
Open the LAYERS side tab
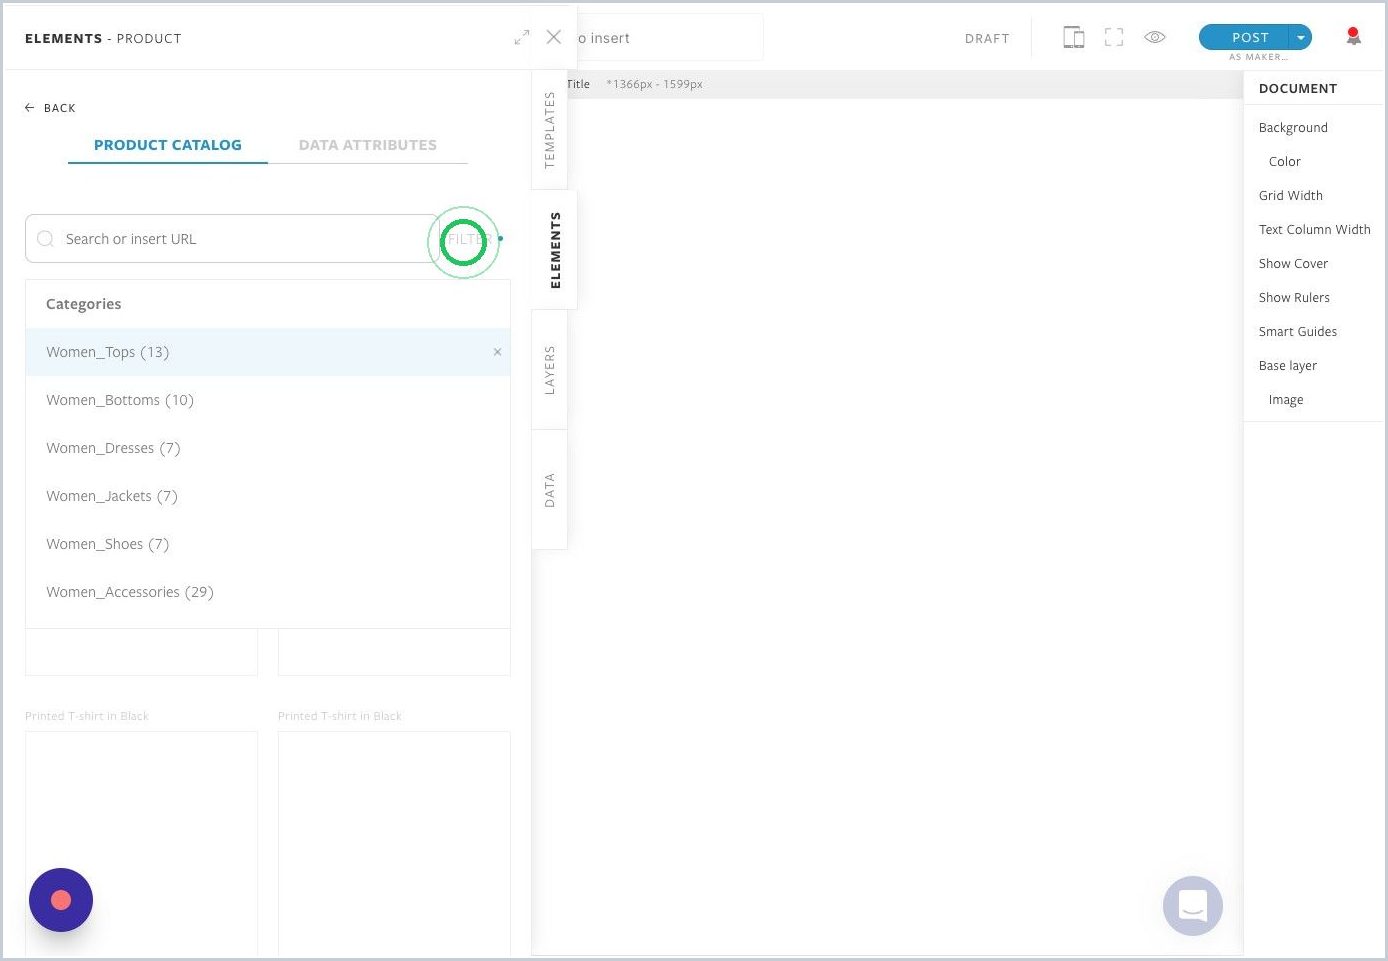point(549,370)
